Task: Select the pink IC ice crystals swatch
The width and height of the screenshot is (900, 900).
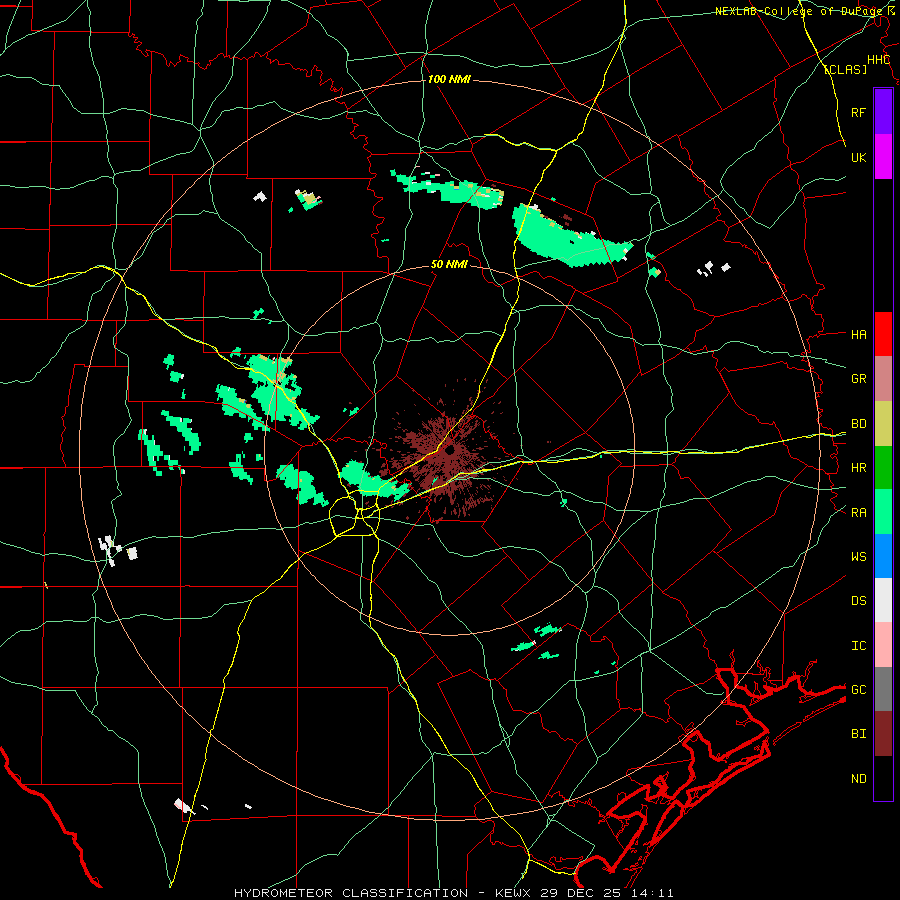Action: [883, 645]
